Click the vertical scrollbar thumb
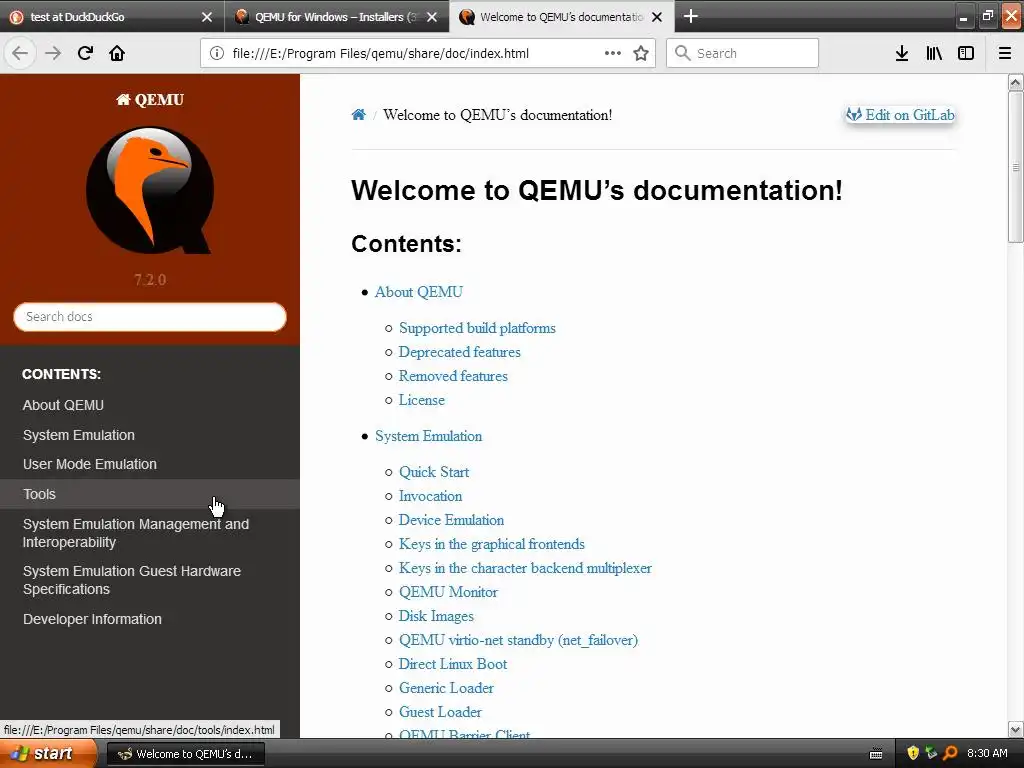Screen dimensions: 1024x768 1016,167
